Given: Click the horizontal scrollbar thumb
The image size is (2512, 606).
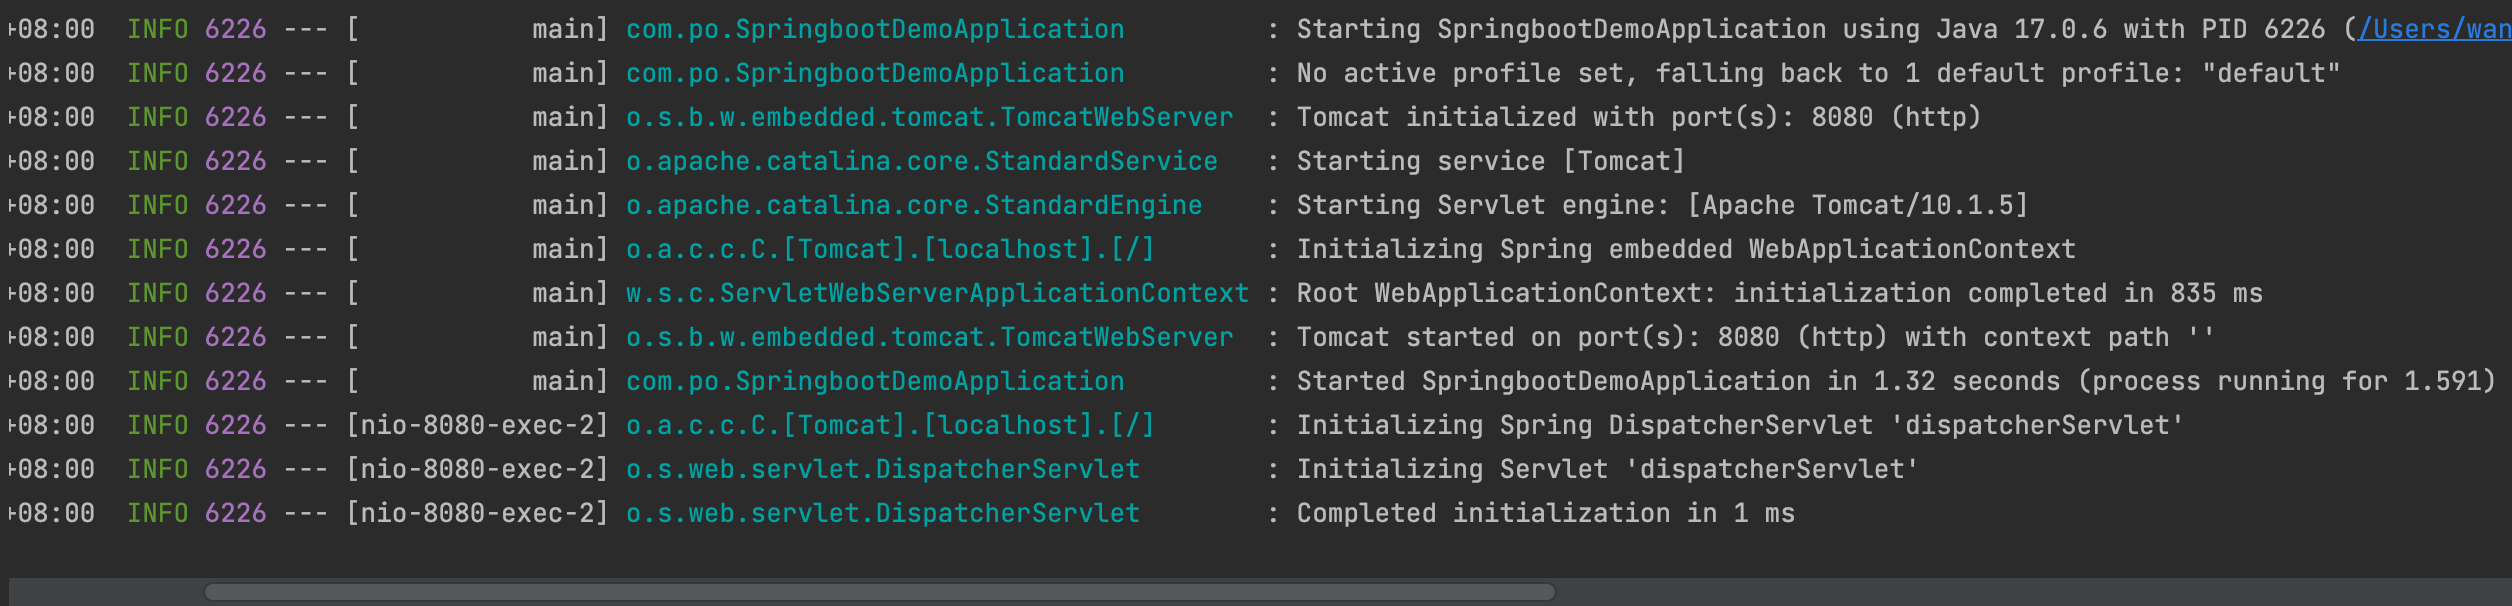Looking at the screenshot, I should click(879, 592).
